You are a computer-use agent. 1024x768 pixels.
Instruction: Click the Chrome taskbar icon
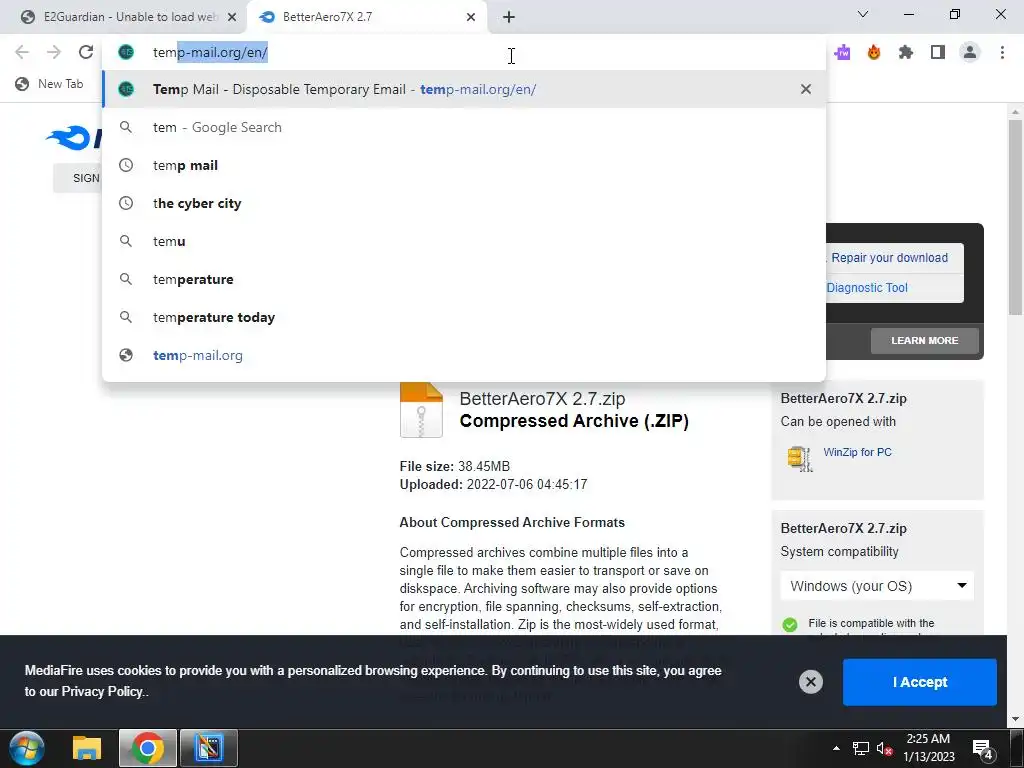click(148, 748)
